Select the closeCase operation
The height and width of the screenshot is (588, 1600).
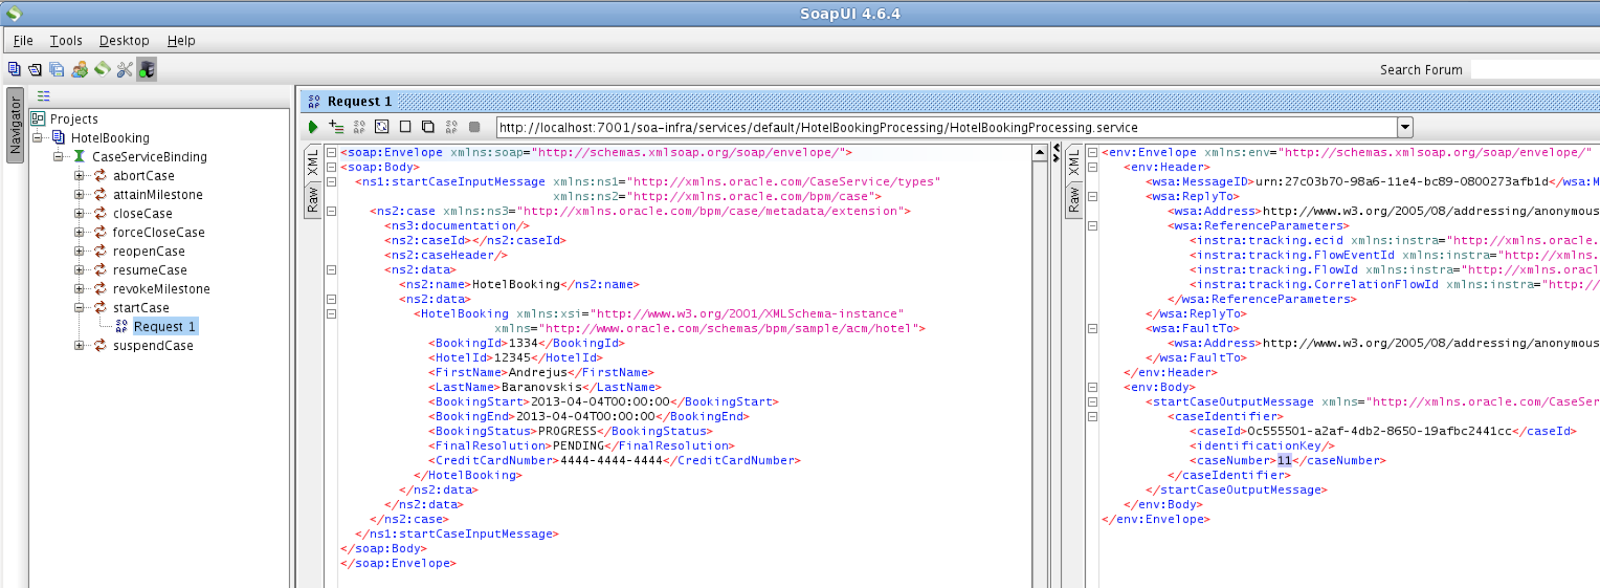coord(142,213)
